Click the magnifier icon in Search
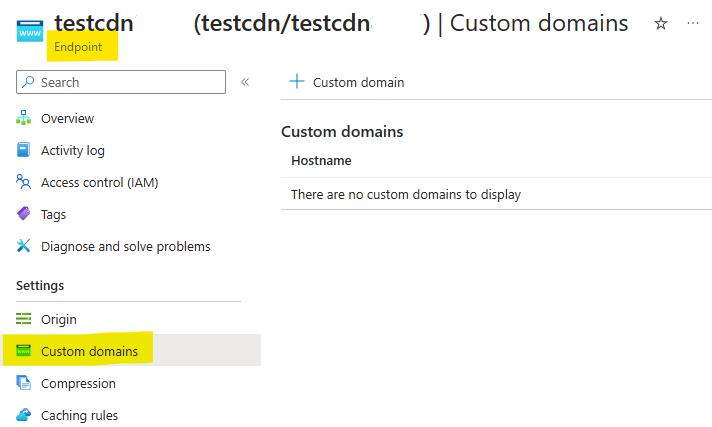The width and height of the screenshot is (712, 427). [28, 82]
